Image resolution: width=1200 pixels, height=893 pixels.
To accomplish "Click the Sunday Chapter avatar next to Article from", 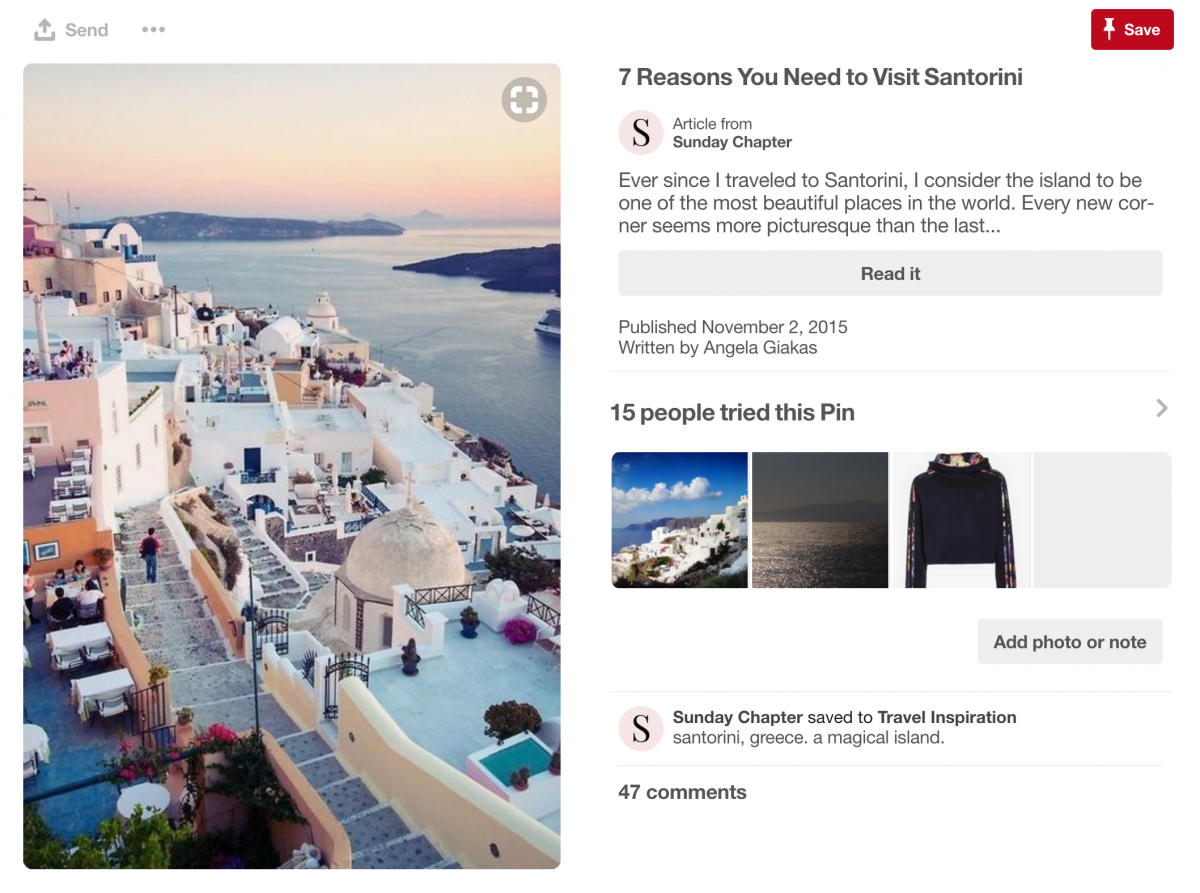I will click(x=640, y=132).
